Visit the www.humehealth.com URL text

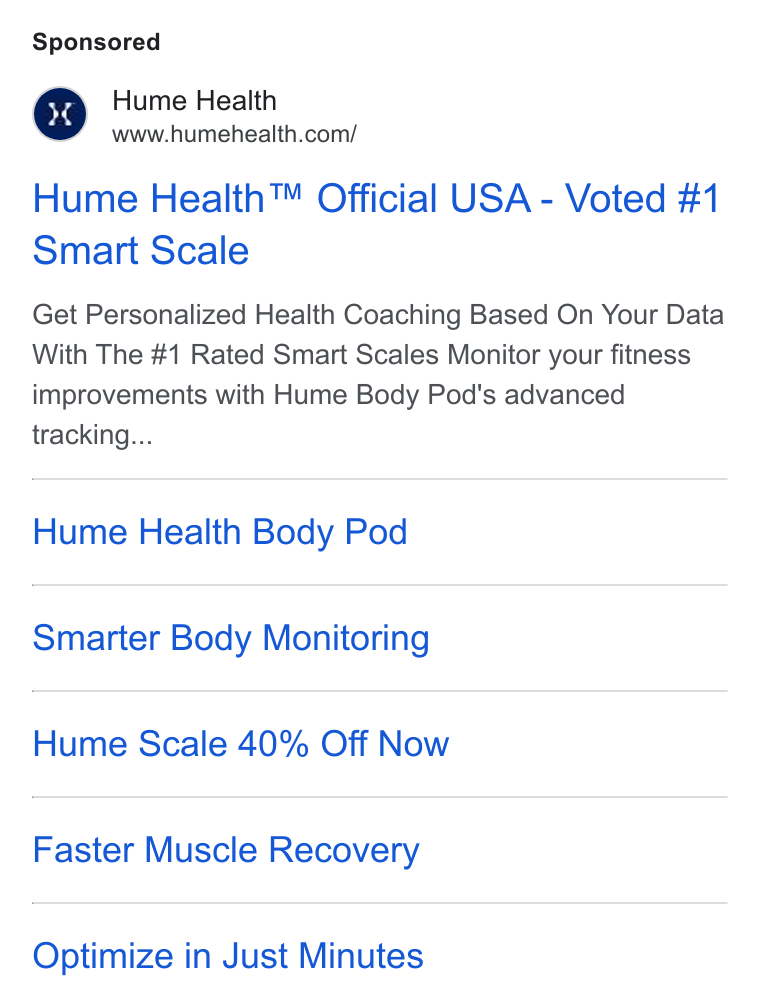tap(234, 134)
